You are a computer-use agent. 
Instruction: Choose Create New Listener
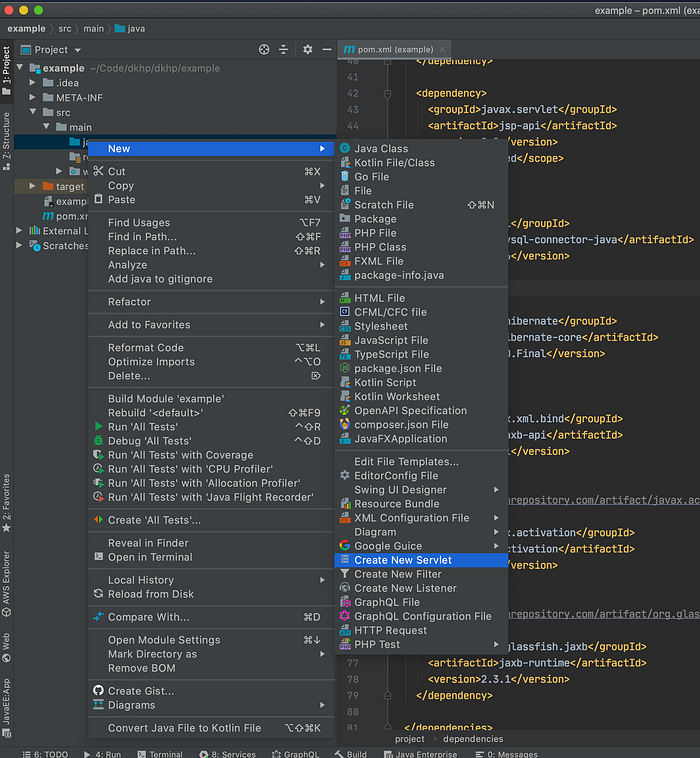point(421,588)
